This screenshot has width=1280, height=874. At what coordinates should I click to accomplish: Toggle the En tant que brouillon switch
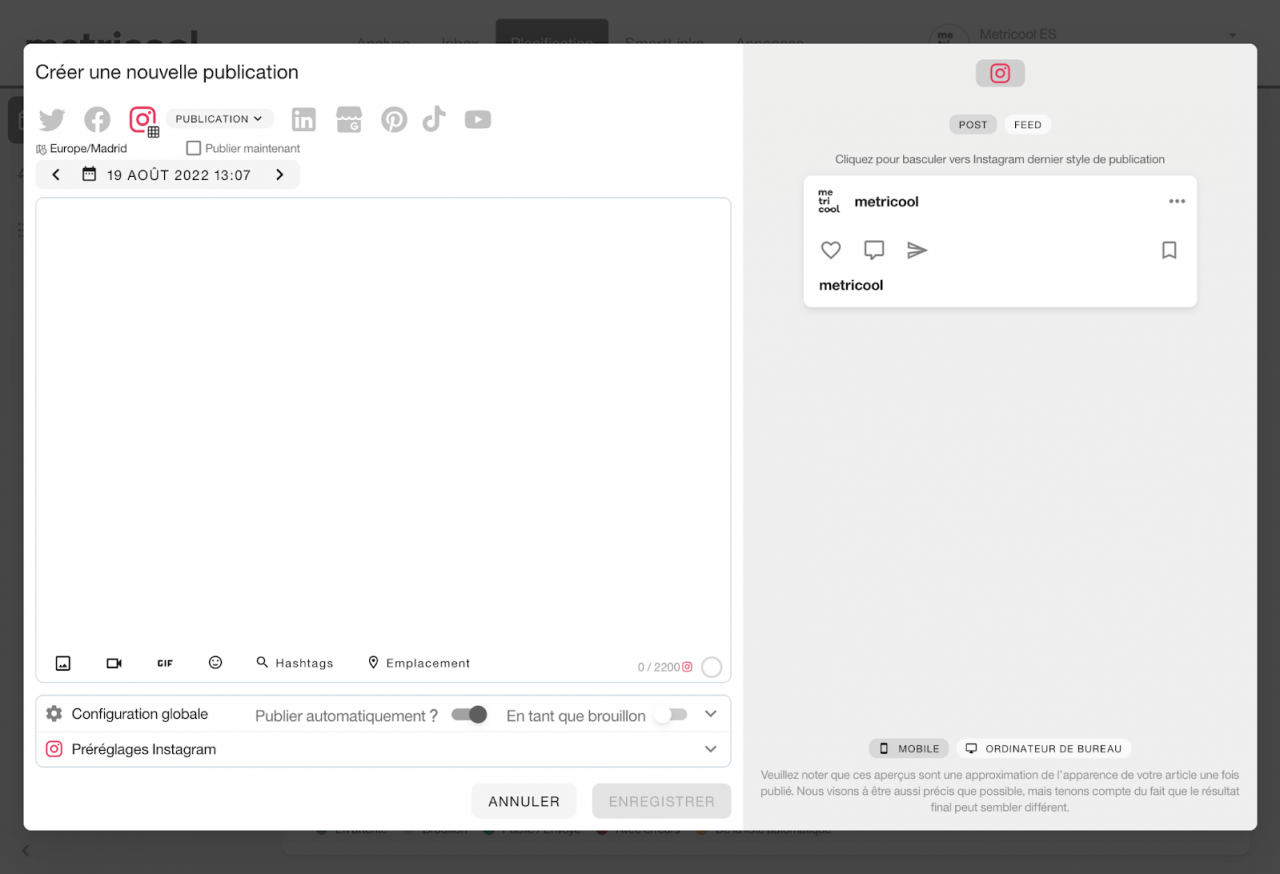click(x=670, y=715)
